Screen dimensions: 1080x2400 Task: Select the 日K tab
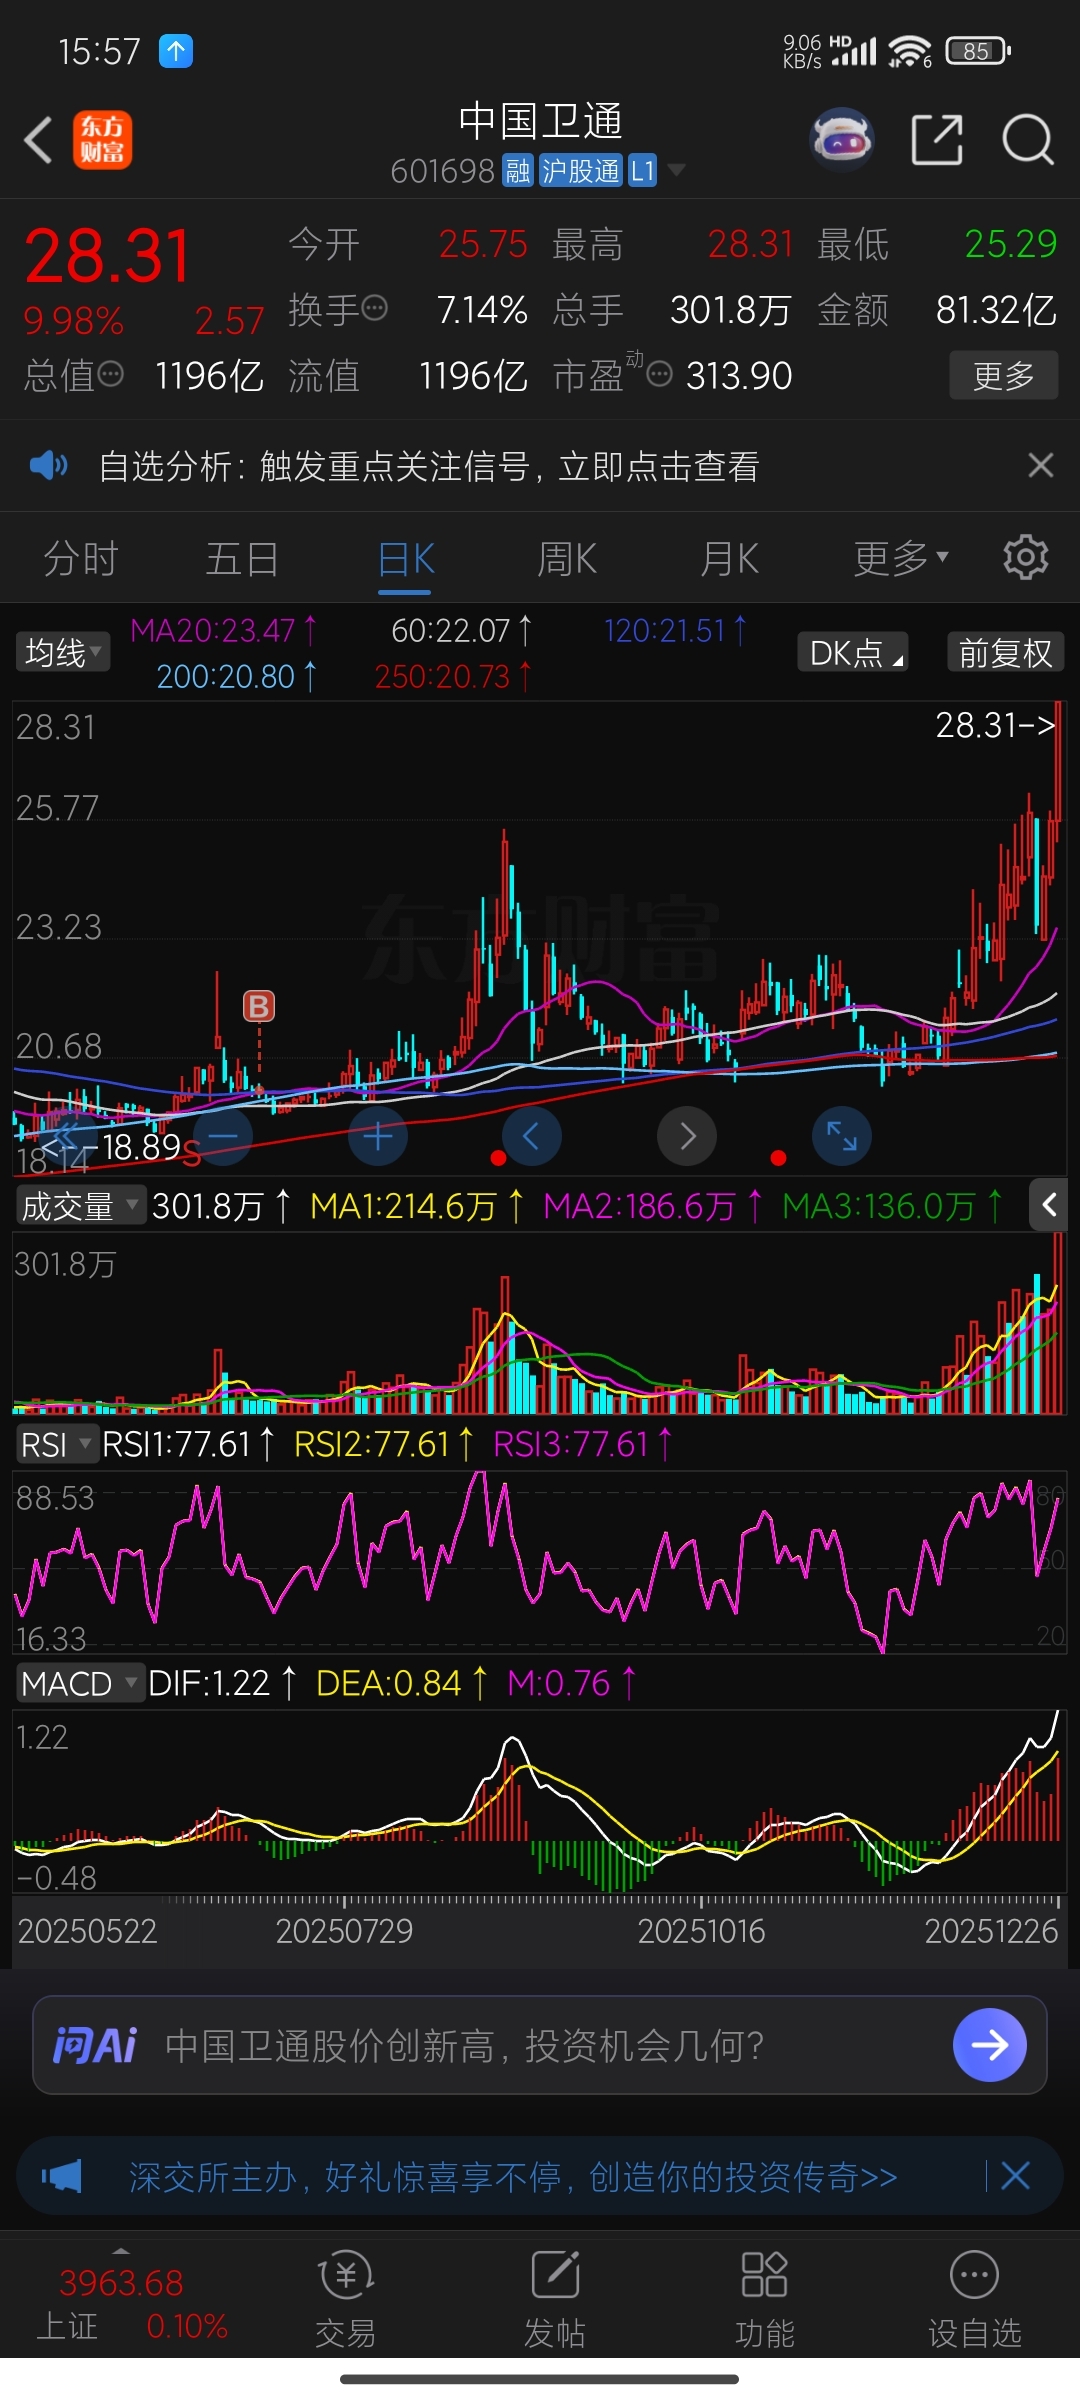click(x=405, y=558)
